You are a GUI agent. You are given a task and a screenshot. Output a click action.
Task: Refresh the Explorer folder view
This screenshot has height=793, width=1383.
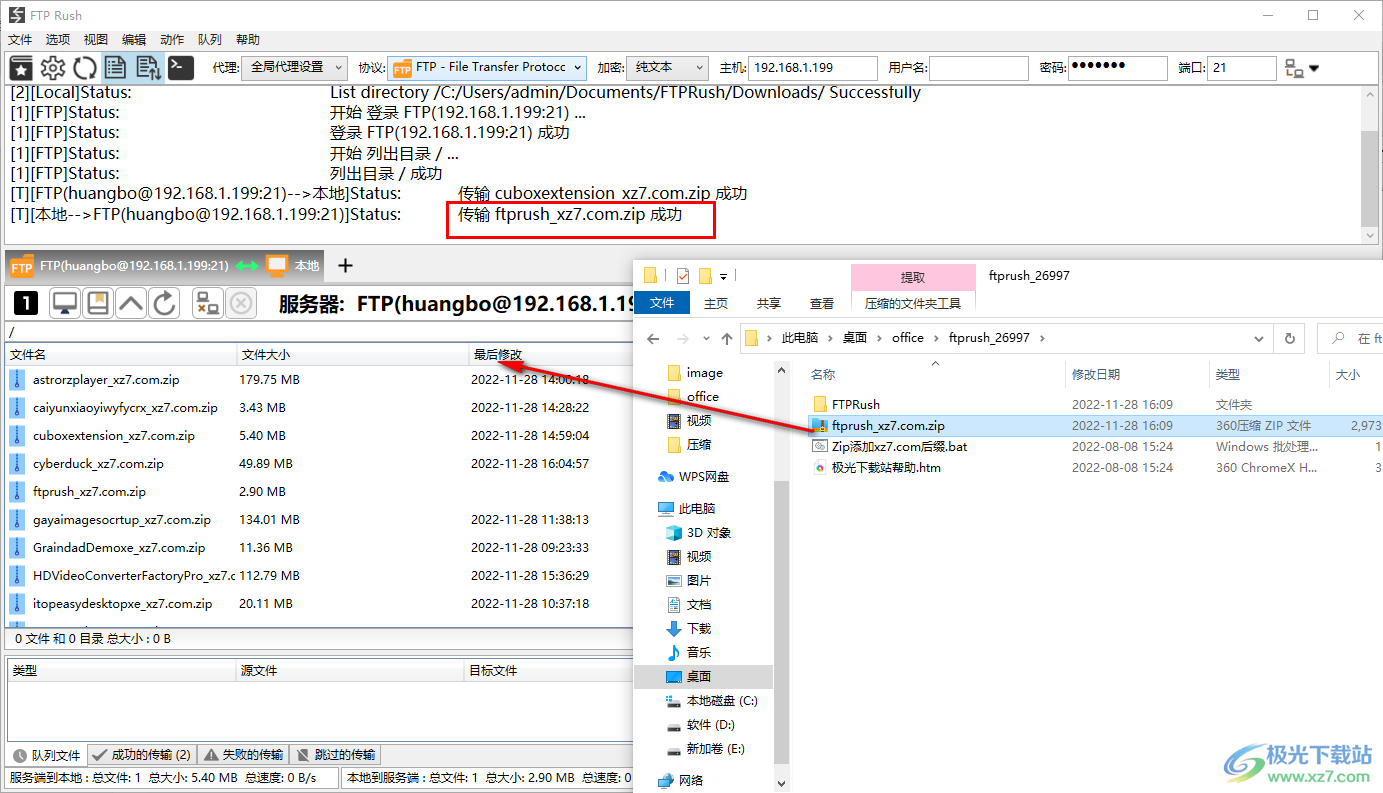1290,338
